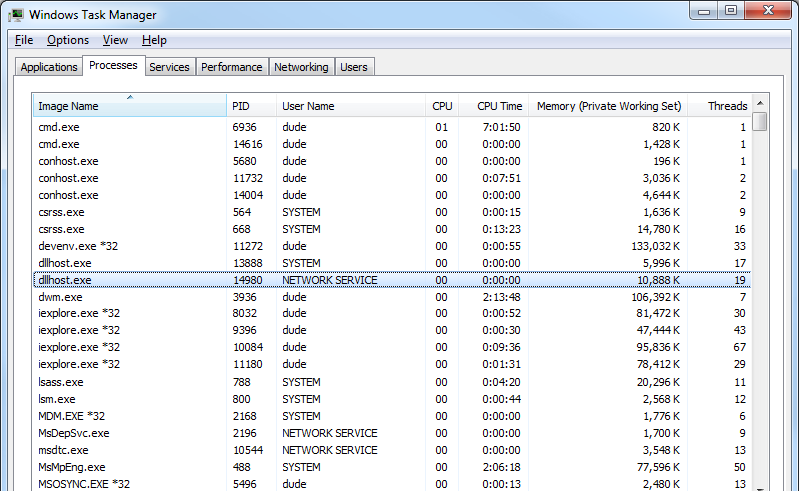Image resolution: width=800 pixels, height=491 pixels.
Task: Sort by User Name column header
Action: [351, 106]
